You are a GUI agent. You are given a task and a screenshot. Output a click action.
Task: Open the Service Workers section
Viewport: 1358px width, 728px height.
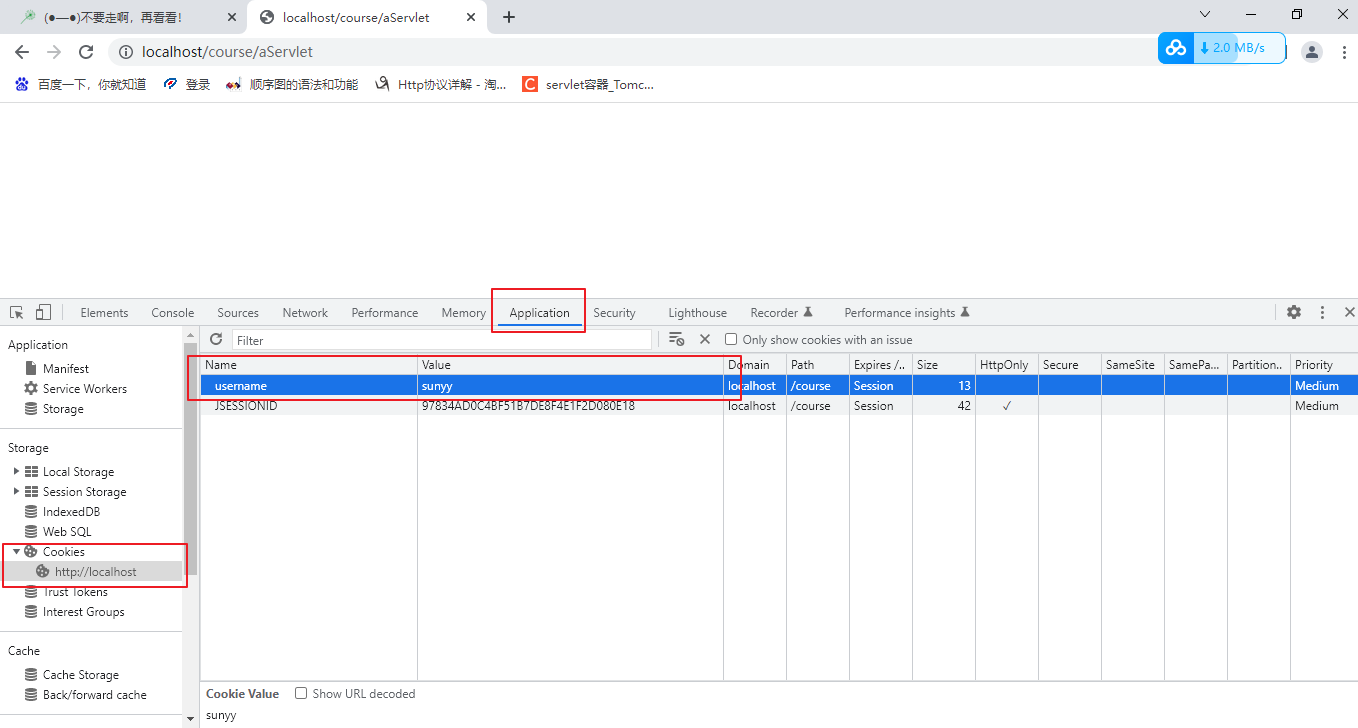pyautogui.click(x=84, y=389)
